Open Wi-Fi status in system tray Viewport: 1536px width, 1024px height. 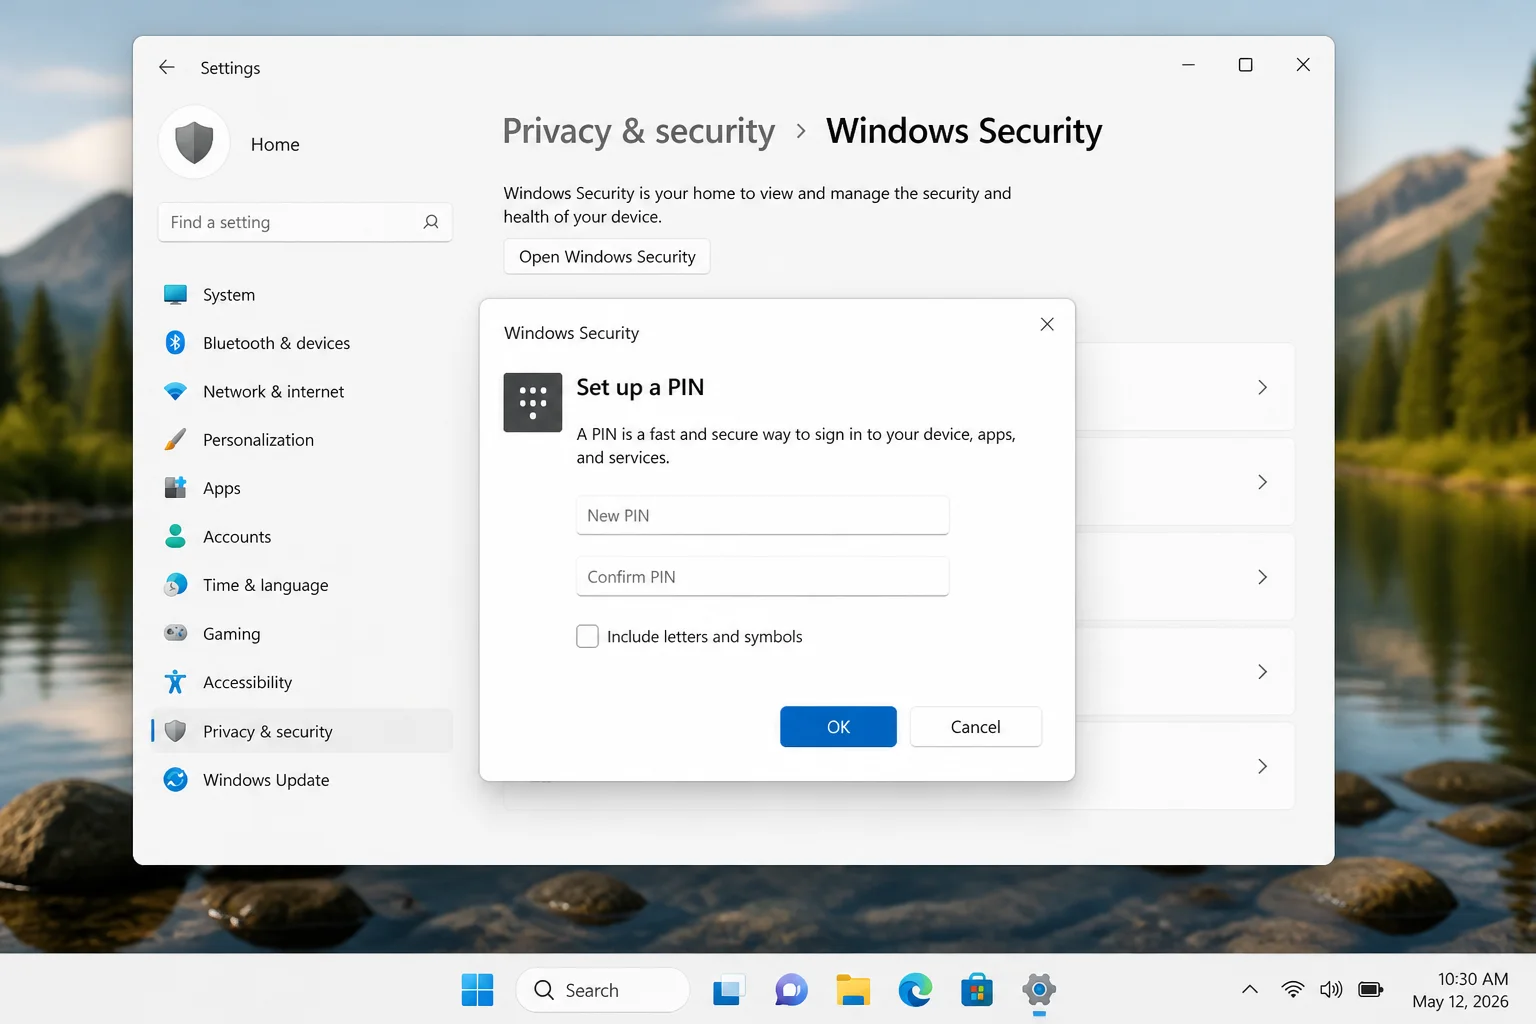(x=1293, y=990)
